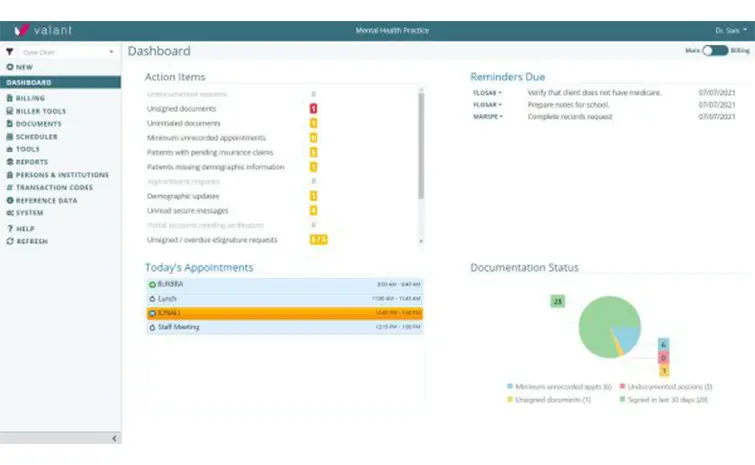
Task: Toggle the Main/Billing dashboard switch
Action: tap(714, 50)
